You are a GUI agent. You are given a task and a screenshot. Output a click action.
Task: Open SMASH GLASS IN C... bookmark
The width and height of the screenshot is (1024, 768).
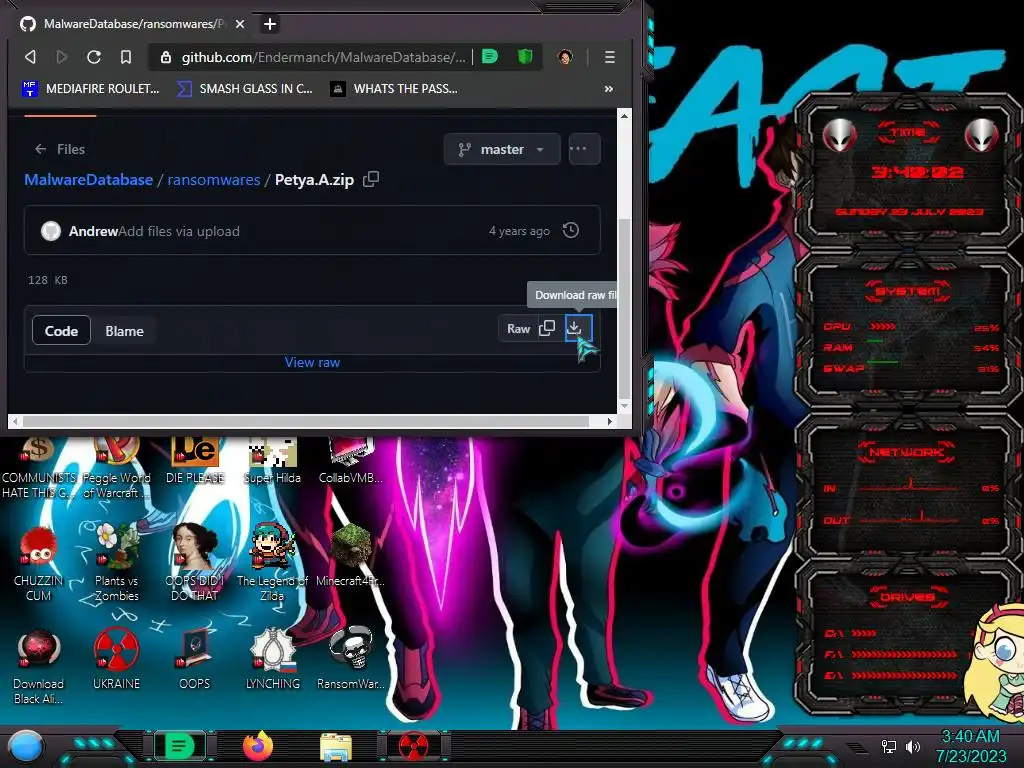245,89
